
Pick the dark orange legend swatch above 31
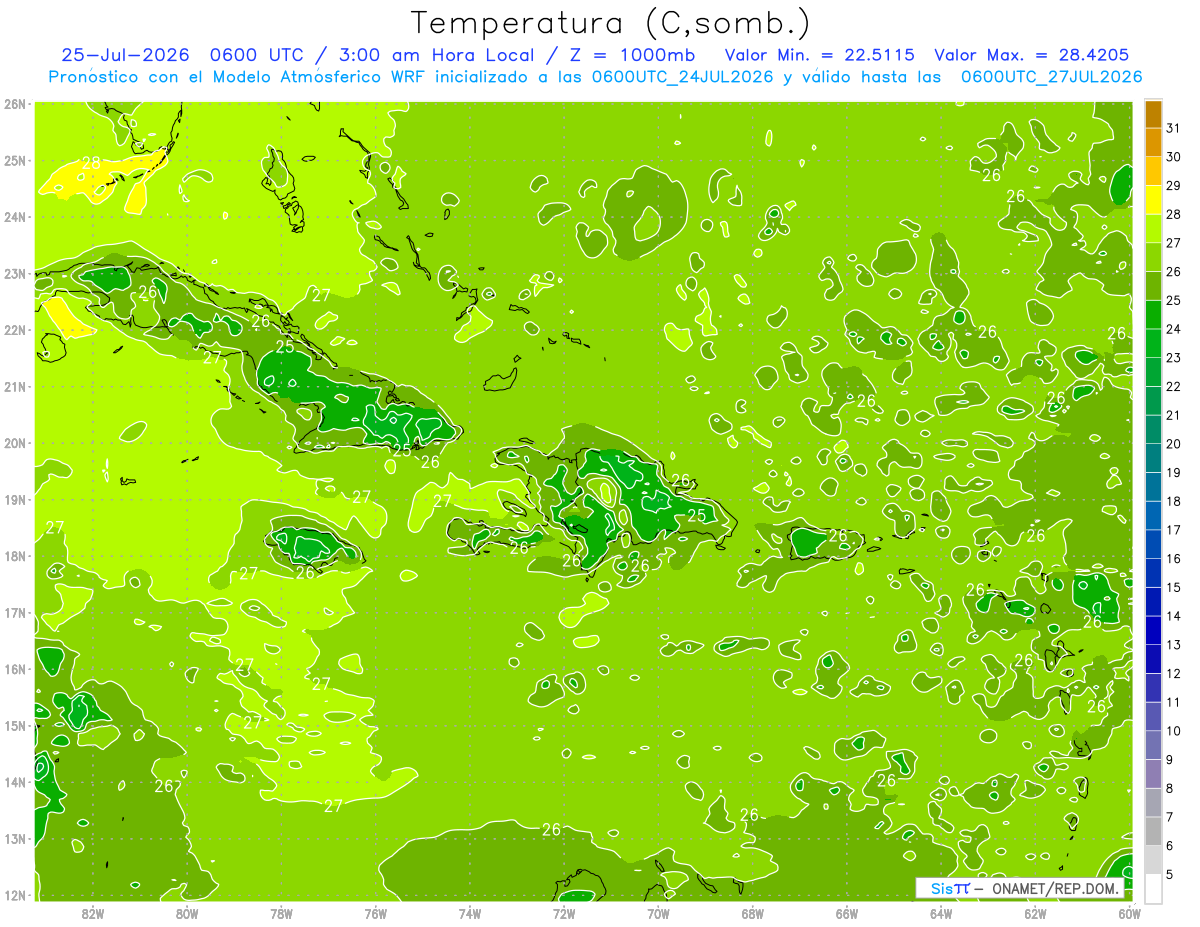pyautogui.click(x=1154, y=114)
